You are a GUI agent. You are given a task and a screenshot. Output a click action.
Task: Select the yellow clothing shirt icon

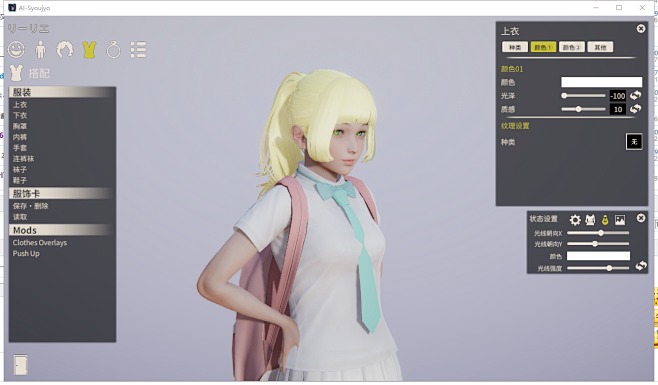[89, 50]
